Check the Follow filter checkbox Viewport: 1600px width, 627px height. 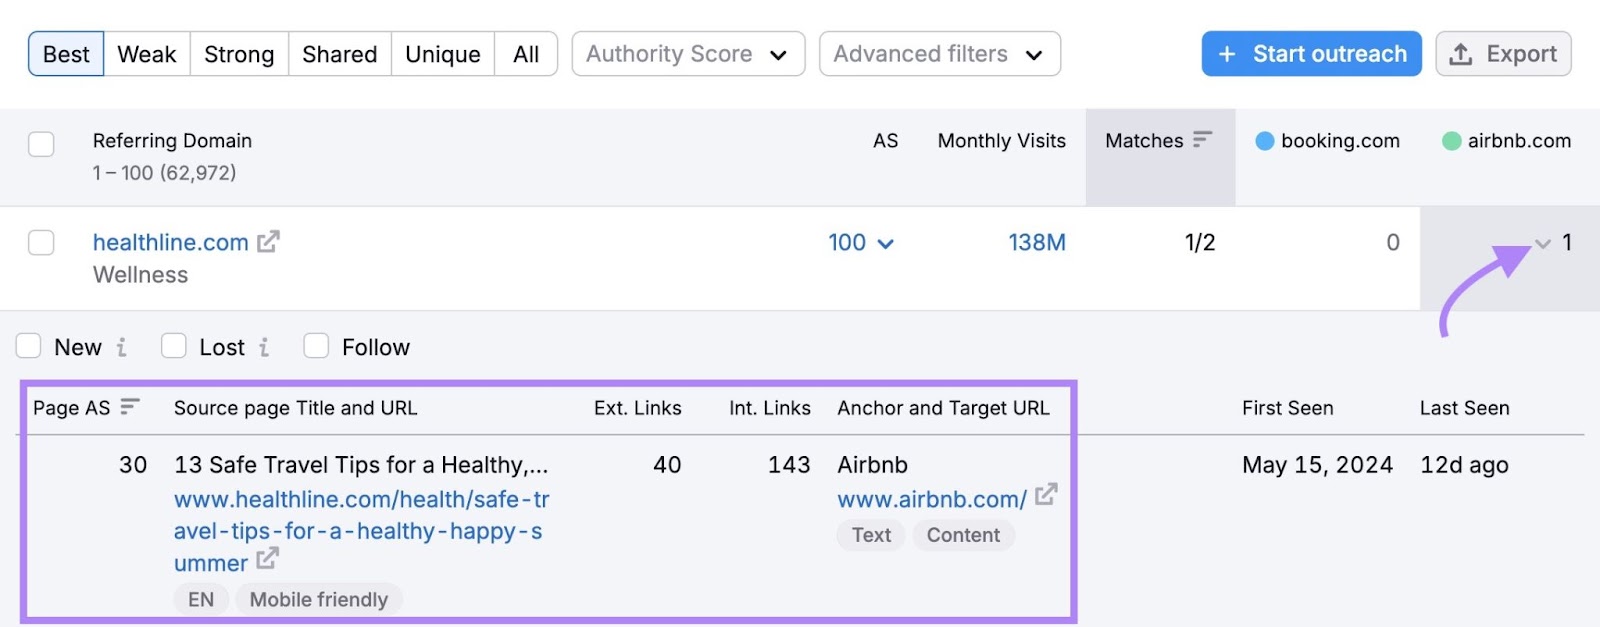coord(316,346)
